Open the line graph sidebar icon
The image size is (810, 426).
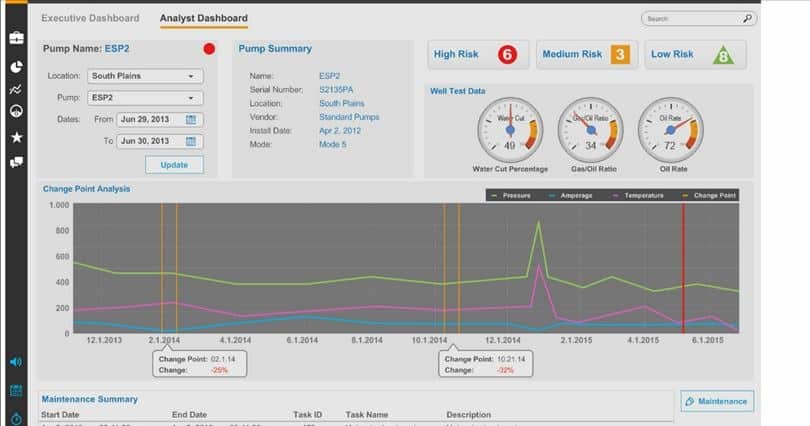(16, 89)
